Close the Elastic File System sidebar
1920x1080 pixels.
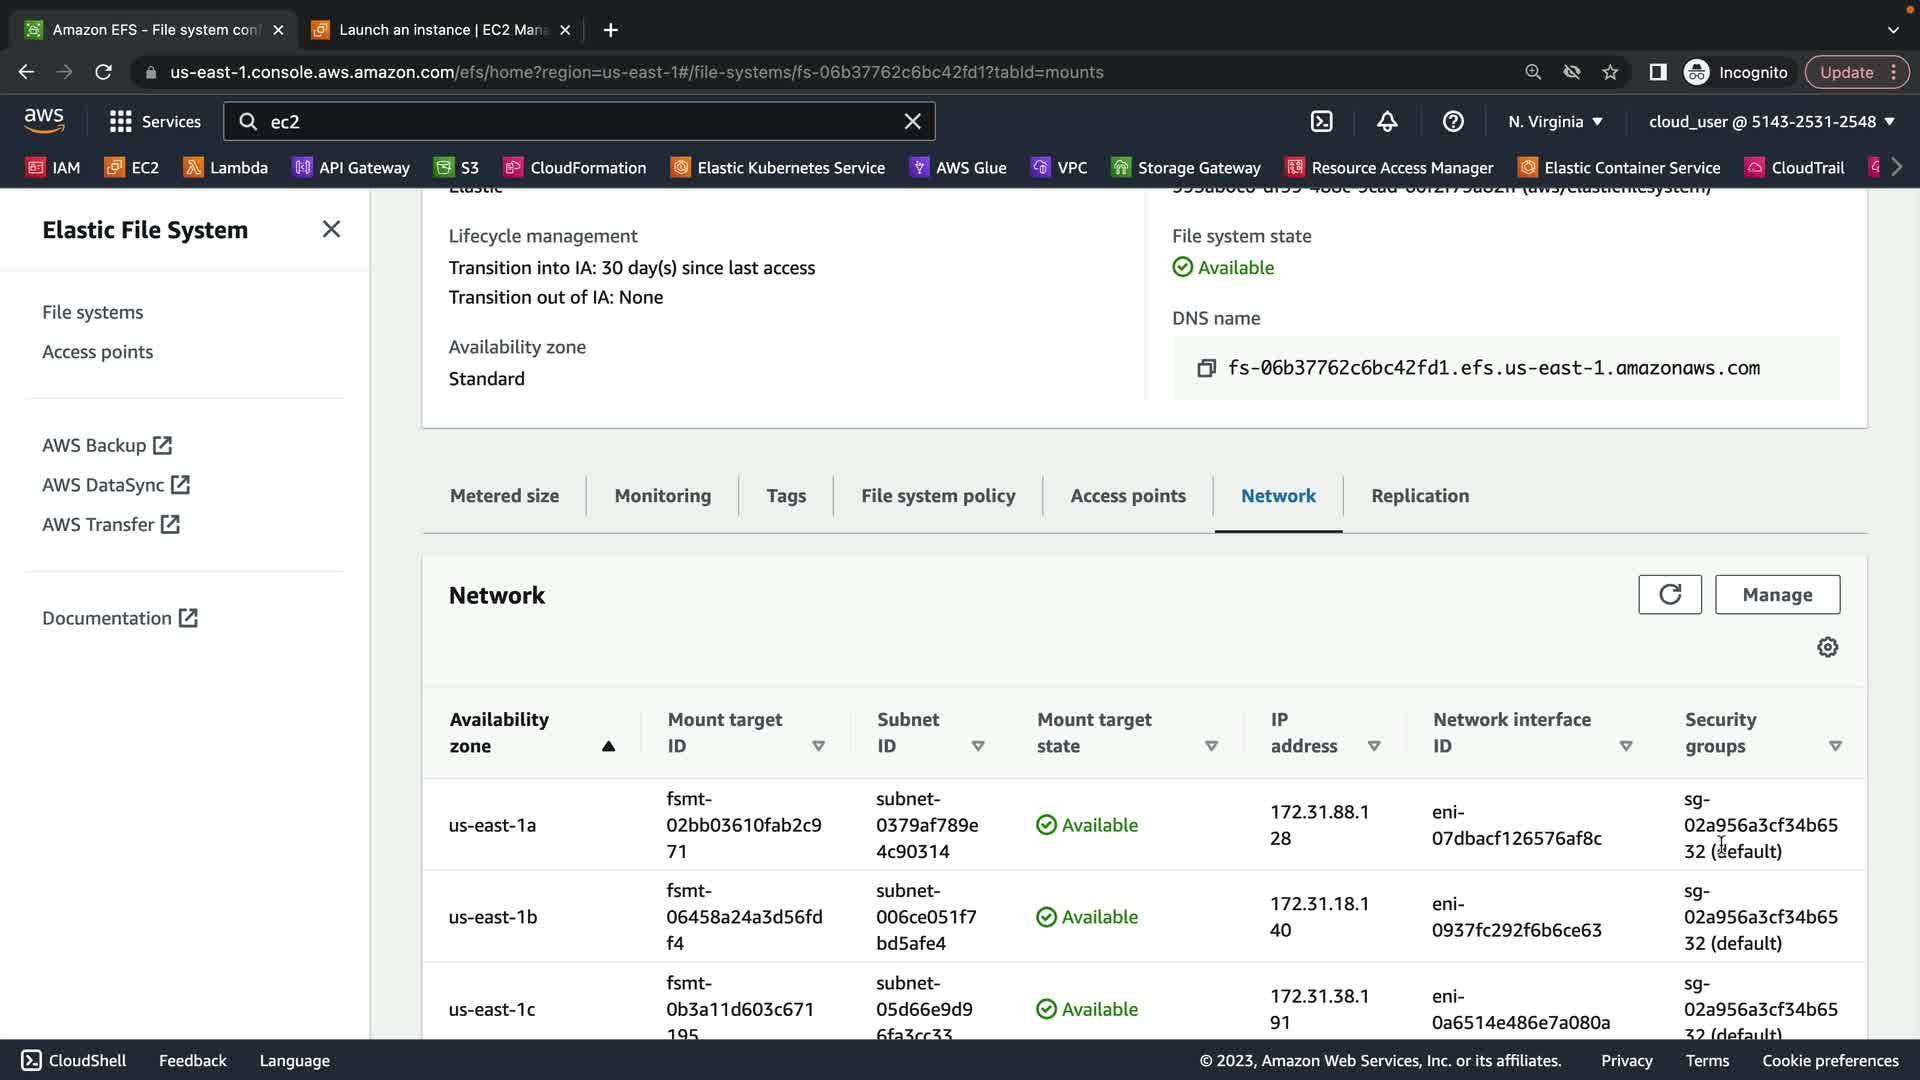[331, 229]
